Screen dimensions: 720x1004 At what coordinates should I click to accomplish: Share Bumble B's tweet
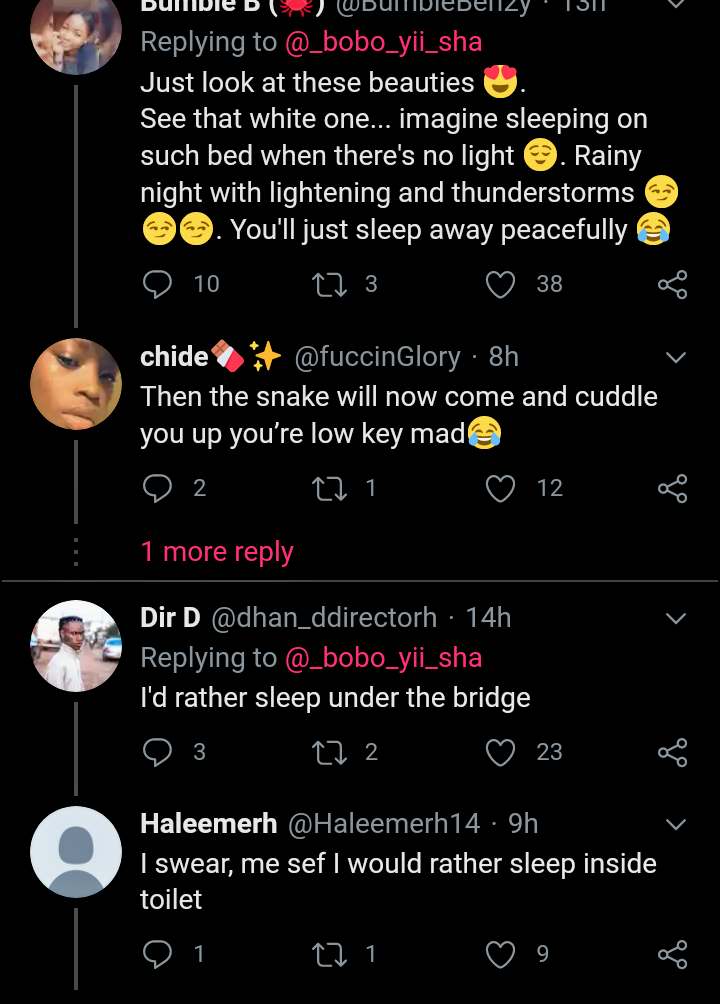(673, 285)
